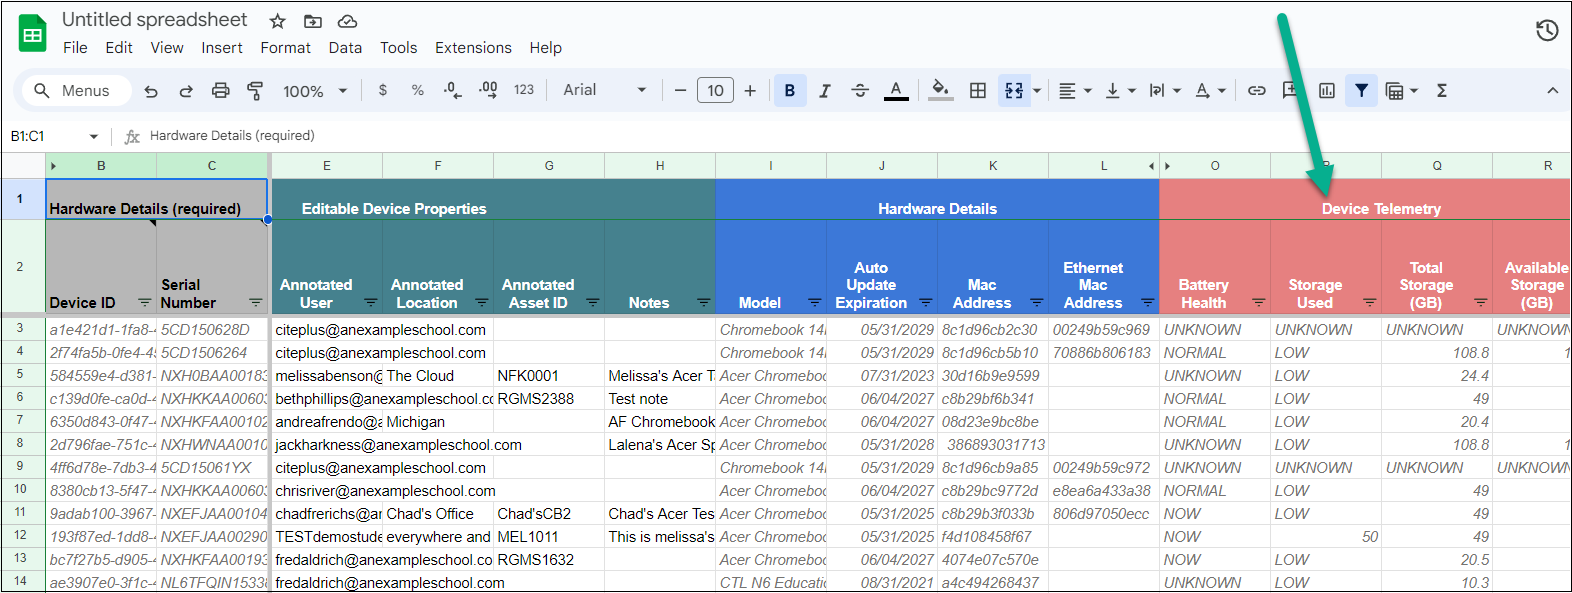The width and height of the screenshot is (1572, 593).
Task: Toggle italic formatting
Action: (x=825, y=90)
